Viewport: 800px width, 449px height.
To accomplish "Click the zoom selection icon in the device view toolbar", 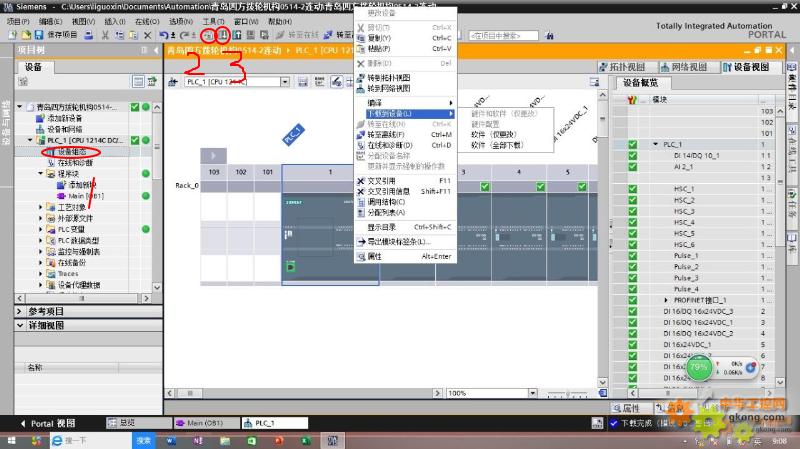I will tap(336, 82).
